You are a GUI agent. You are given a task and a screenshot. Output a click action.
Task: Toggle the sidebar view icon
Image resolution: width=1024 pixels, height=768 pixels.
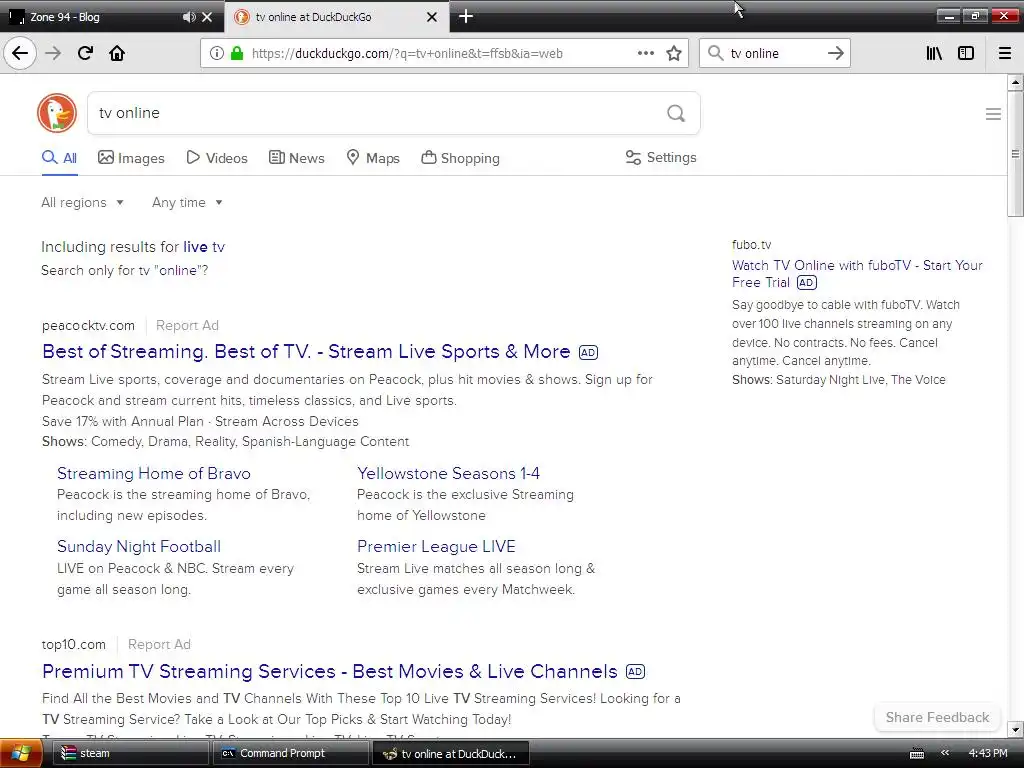[966, 53]
